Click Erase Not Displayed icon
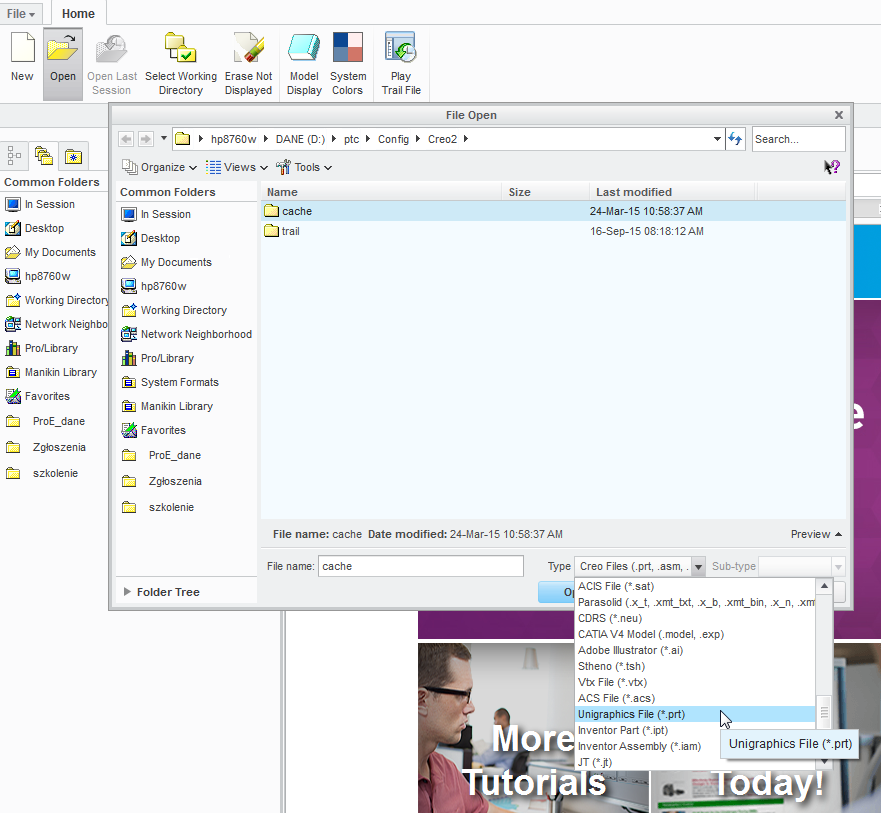The image size is (881, 813). pos(248,47)
